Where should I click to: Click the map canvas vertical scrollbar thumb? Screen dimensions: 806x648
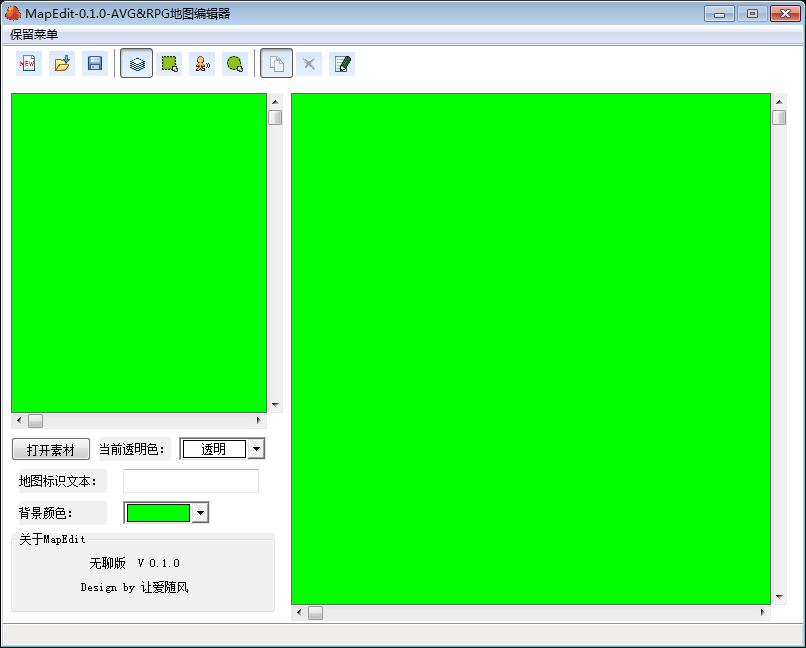[779, 118]
